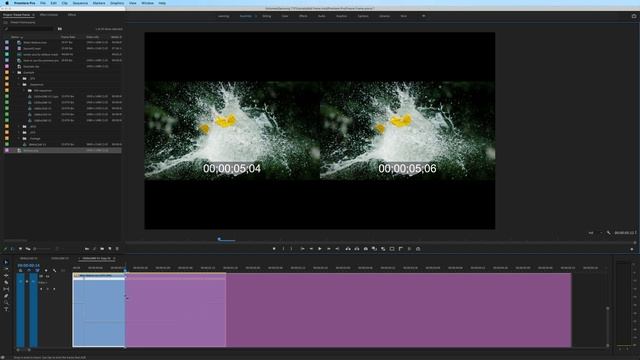Click Mark In in the Program Monitor
640x360 pixels.
click(283, 249)
